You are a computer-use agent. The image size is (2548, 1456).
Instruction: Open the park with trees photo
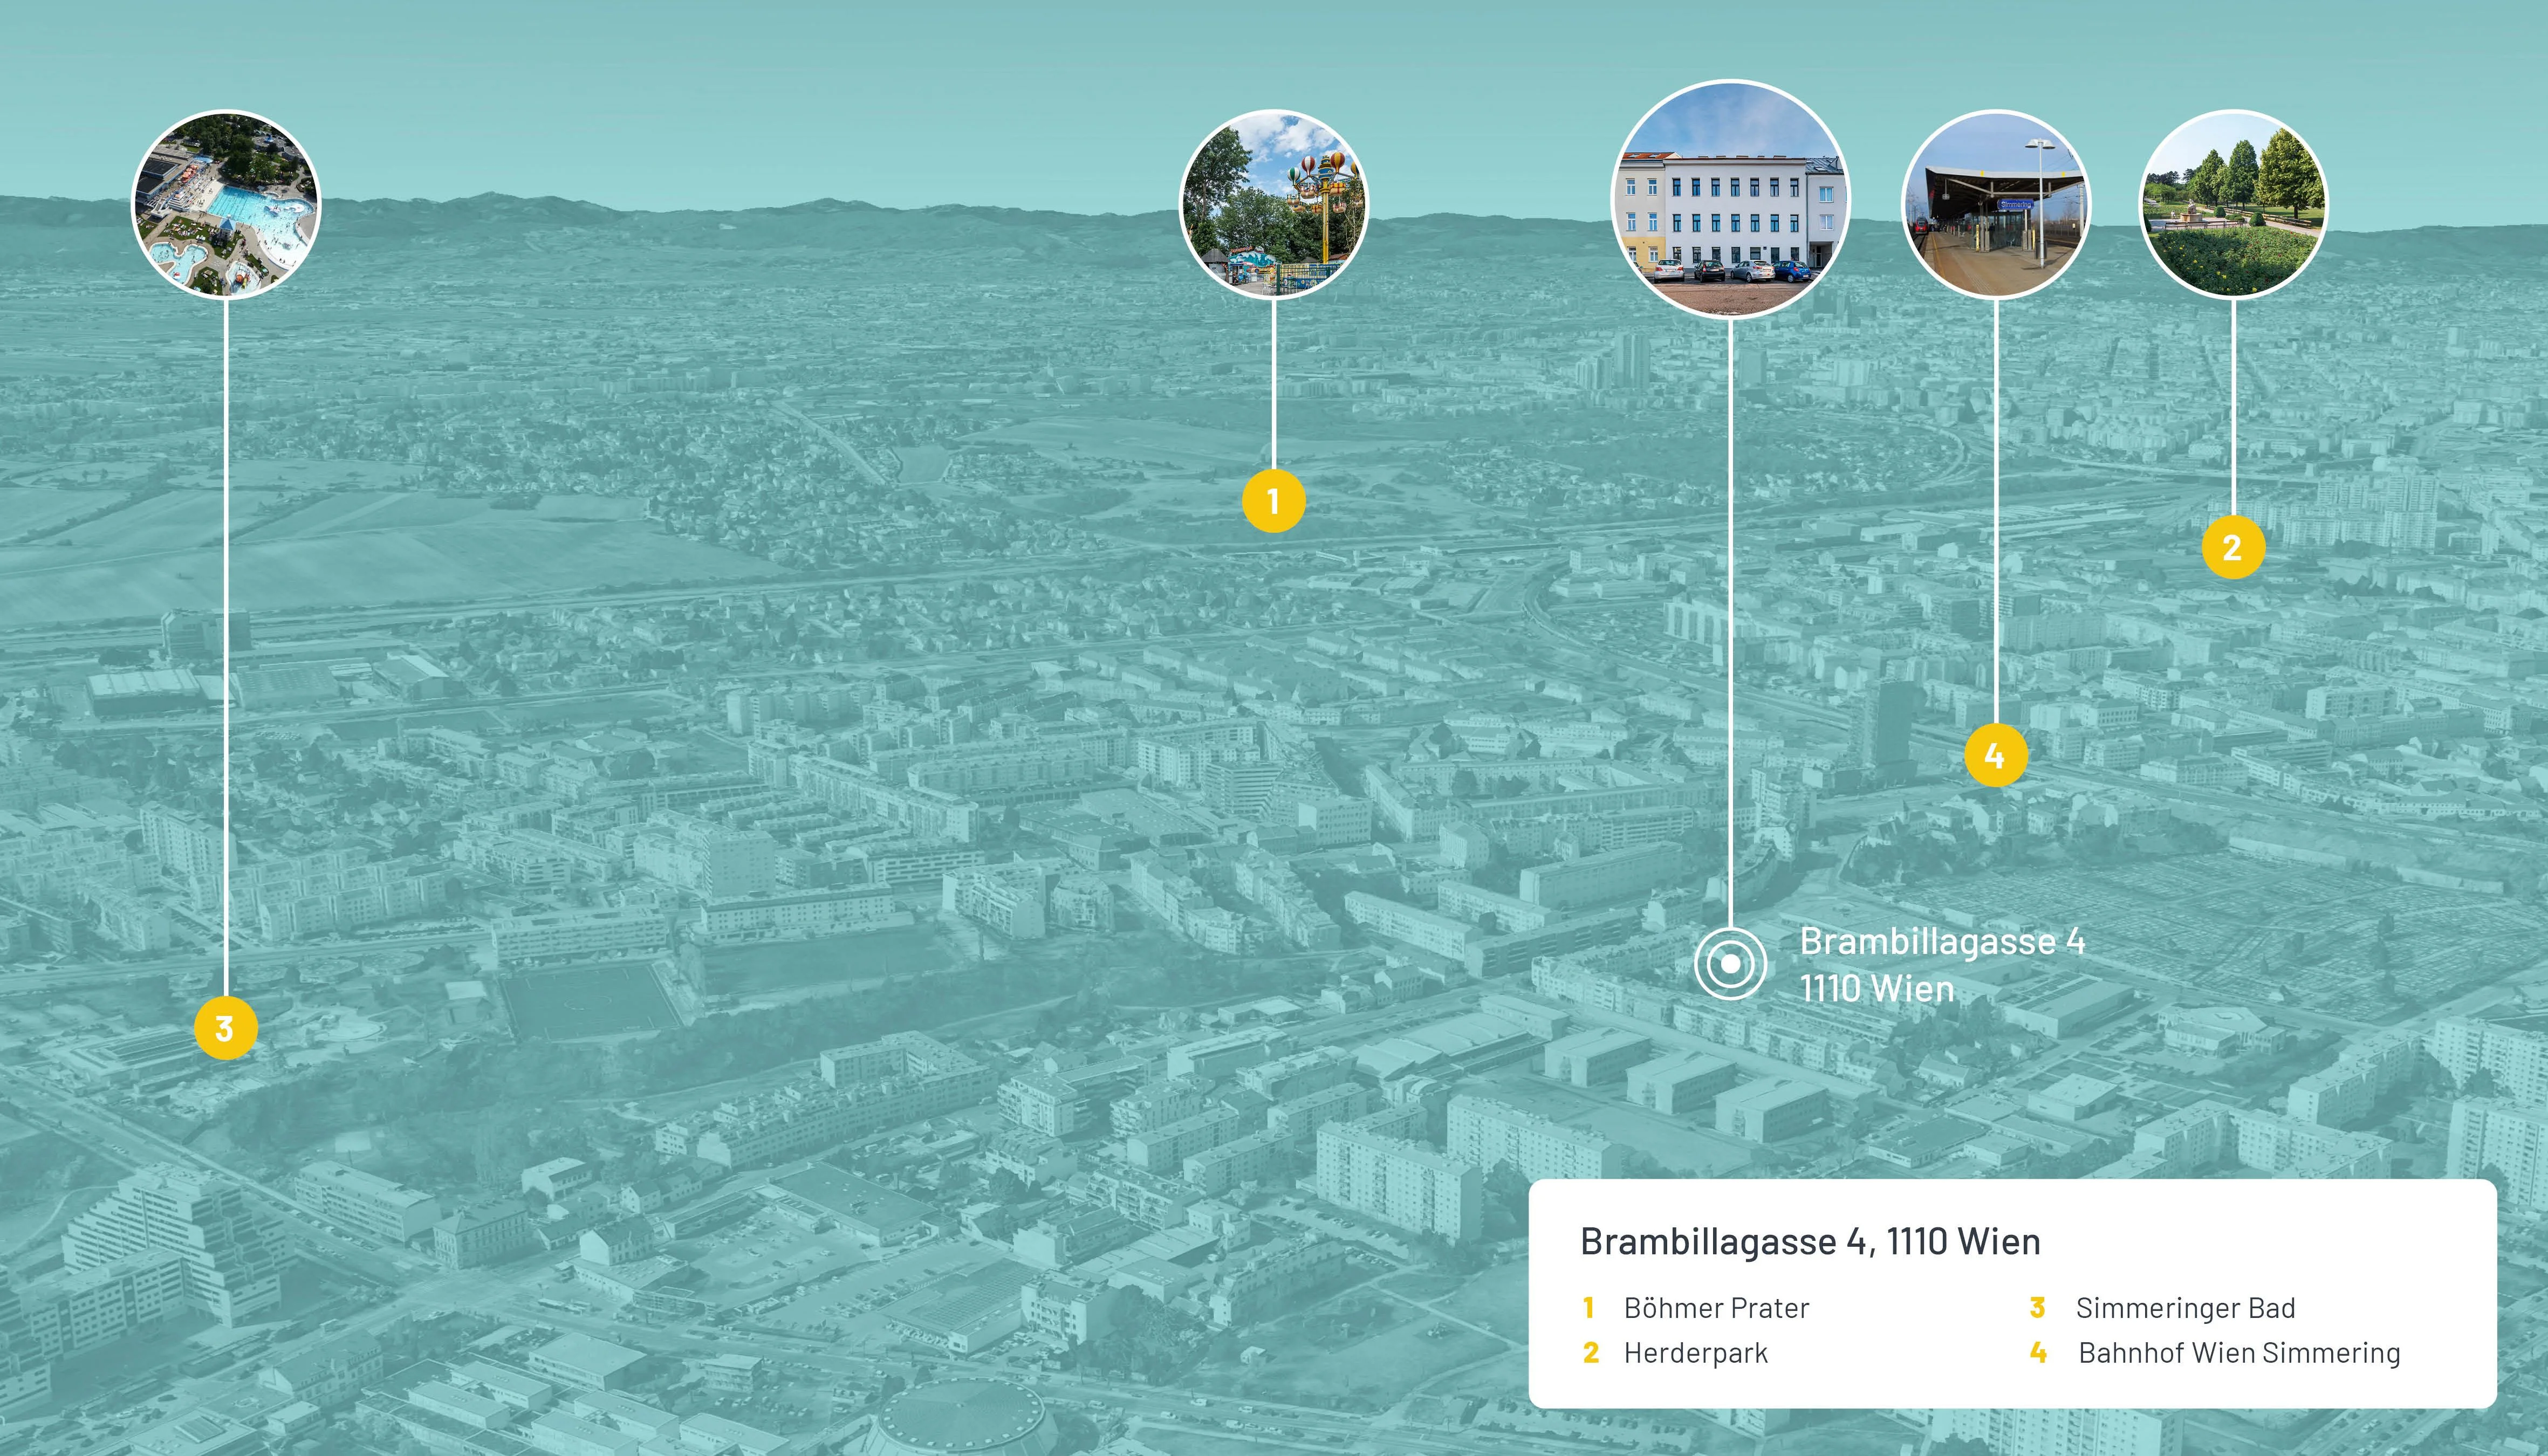tap(2232, 204)
